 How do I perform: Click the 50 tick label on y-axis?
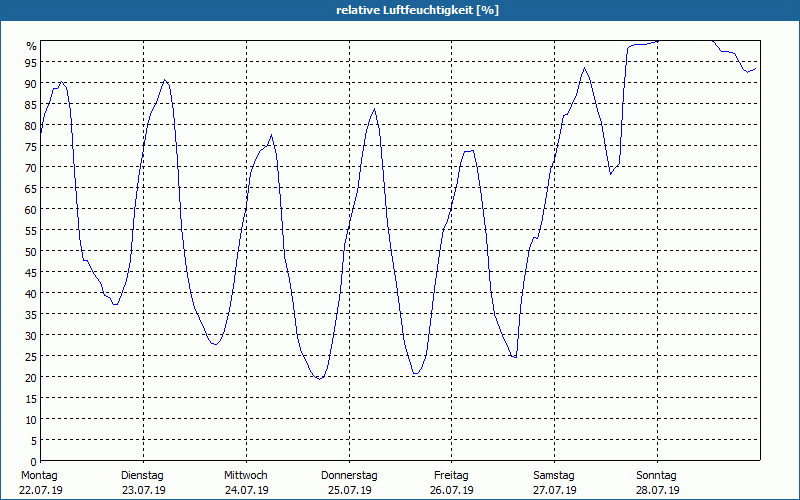point(31,251)
